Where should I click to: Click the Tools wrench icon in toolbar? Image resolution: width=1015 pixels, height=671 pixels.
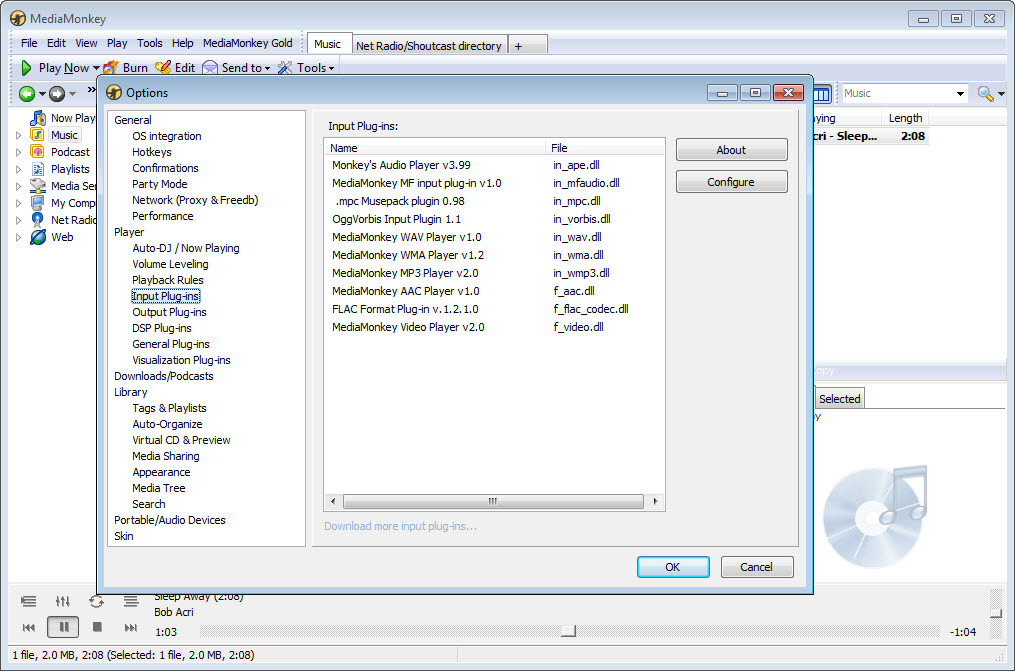click(x=285, y=68)
